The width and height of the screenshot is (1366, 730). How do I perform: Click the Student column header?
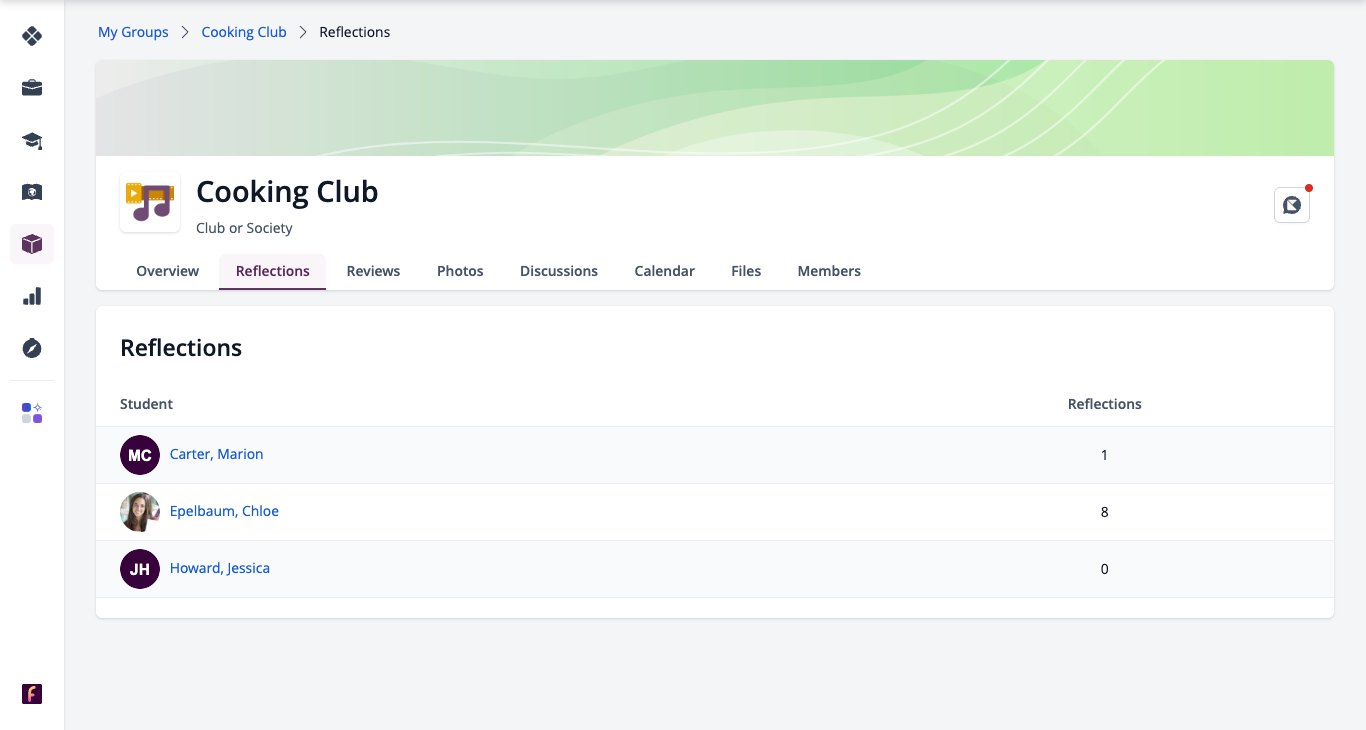pyautogui.click(x=146, y=404)
